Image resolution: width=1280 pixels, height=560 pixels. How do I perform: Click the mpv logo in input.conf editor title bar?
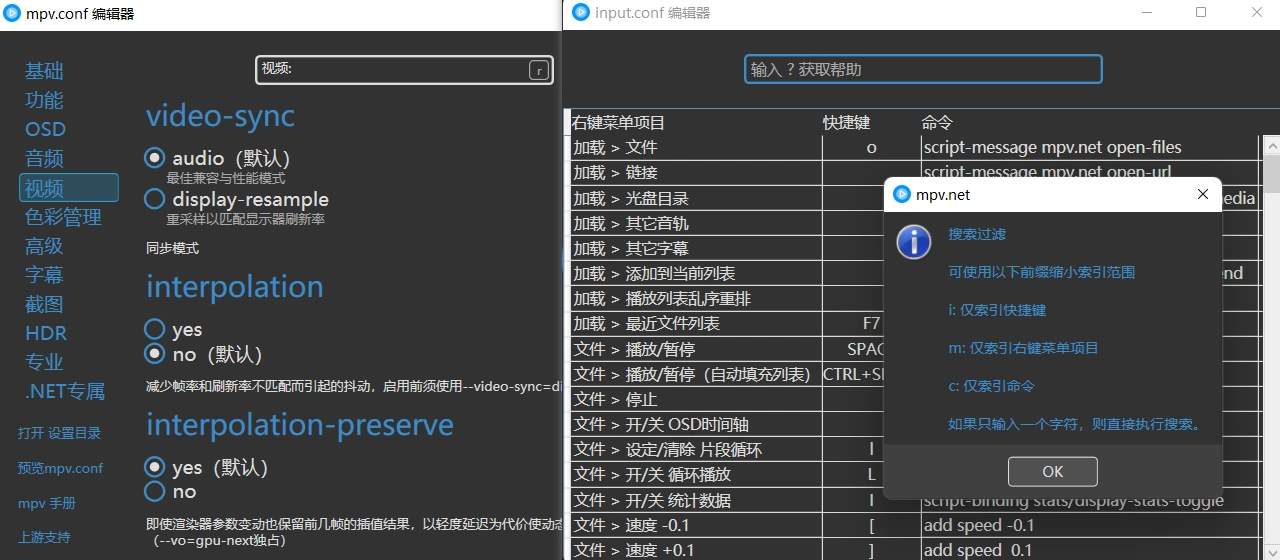click(581, 12)
